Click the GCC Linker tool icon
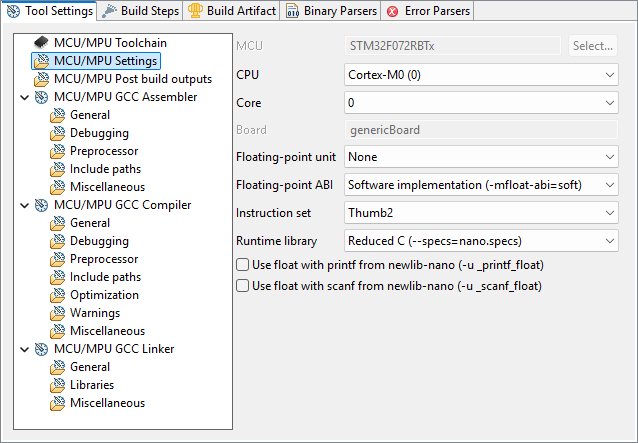The image size is (638, 443). click(41, 349)
